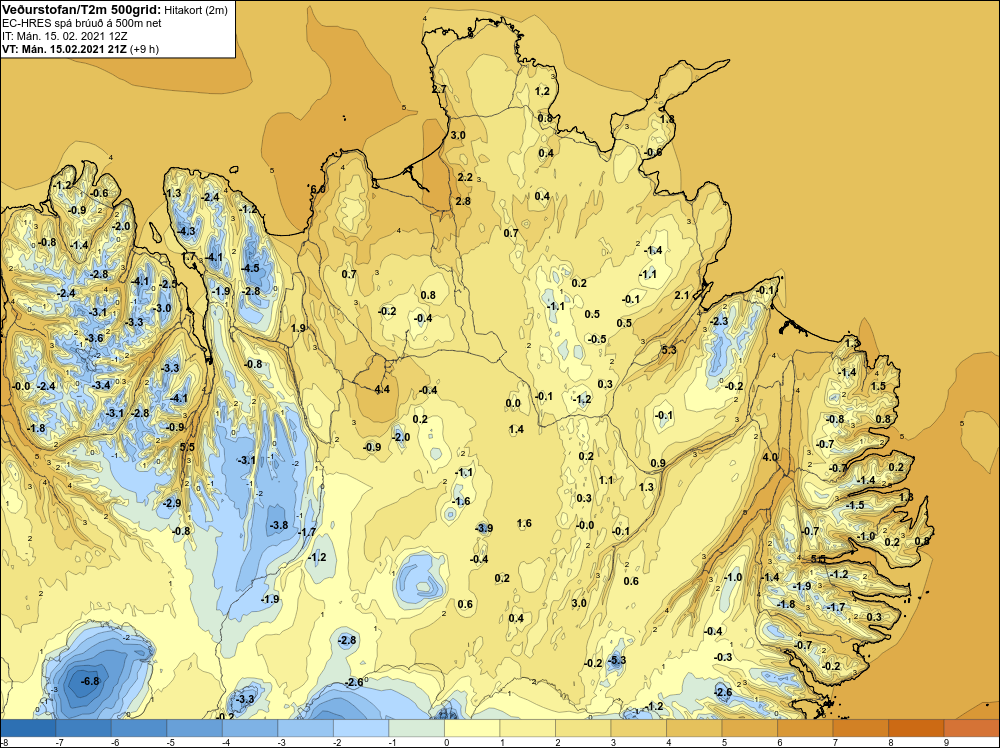The width and height of the screenshot is (1000, 748).
Task: Click the '4.0' temperature value
Action: [770, 457]
